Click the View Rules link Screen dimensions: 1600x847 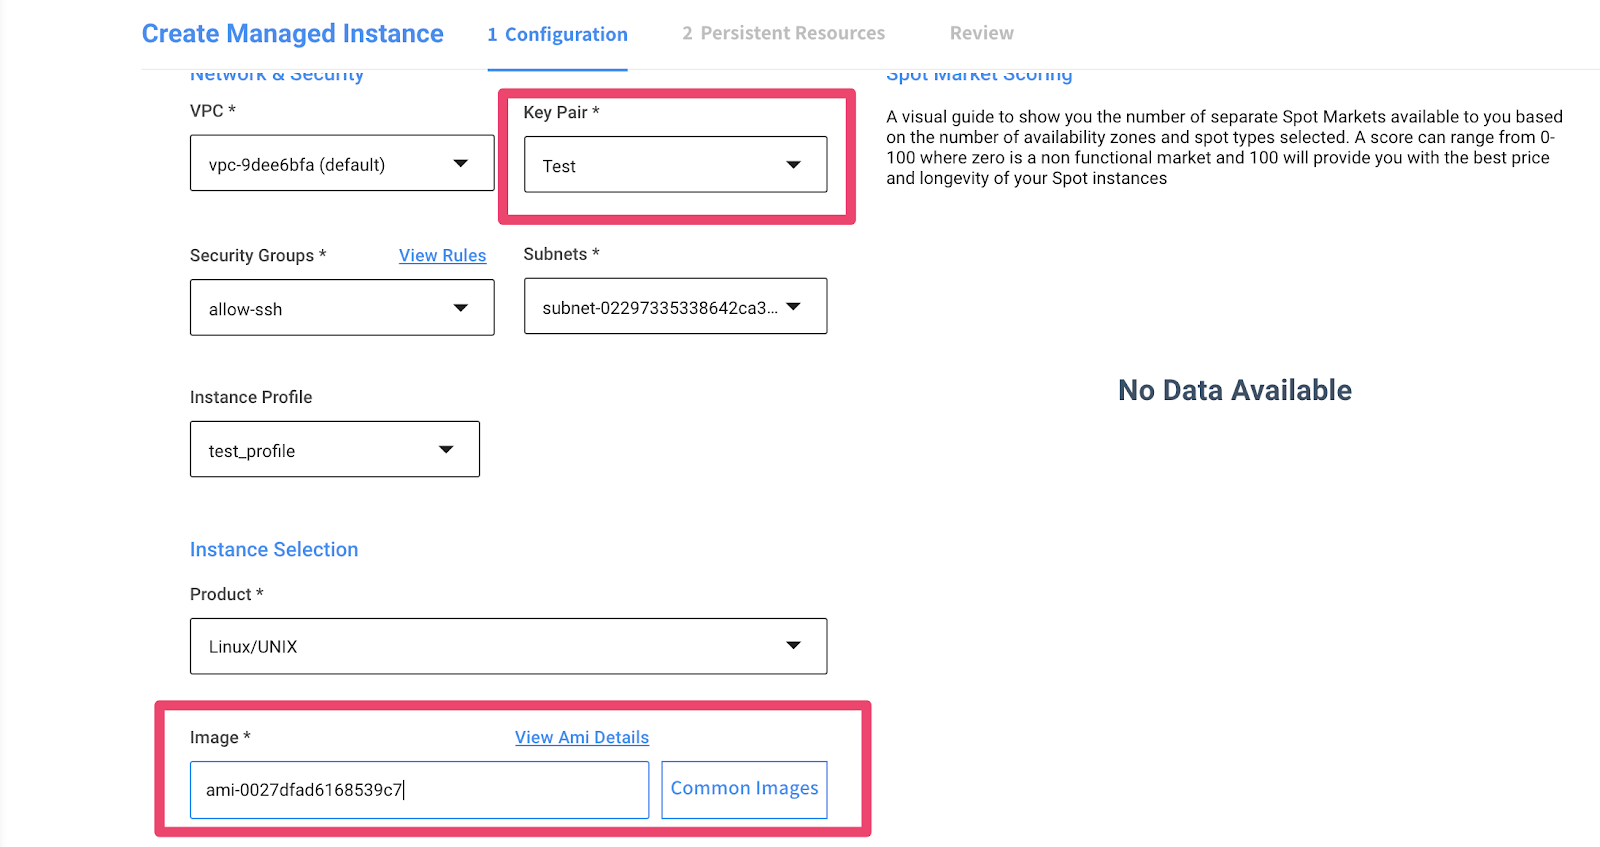[x=442, y=255]
